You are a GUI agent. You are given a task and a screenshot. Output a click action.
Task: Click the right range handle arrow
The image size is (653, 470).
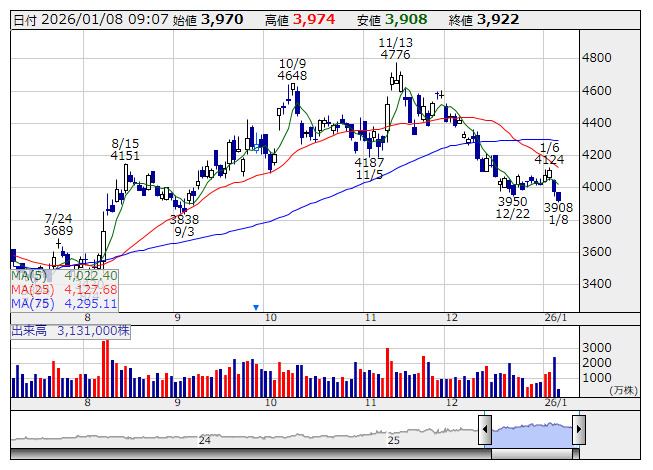[579, 429]
